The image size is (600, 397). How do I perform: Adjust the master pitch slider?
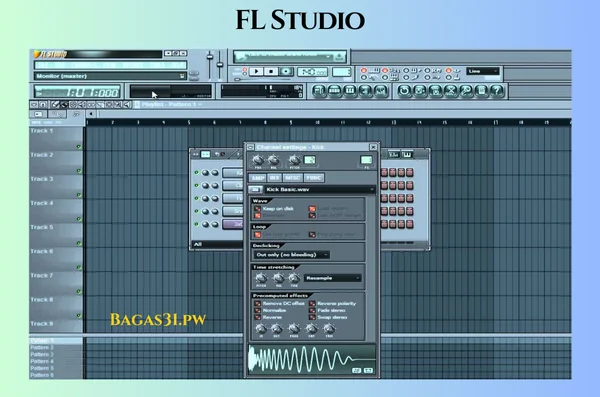220,65
